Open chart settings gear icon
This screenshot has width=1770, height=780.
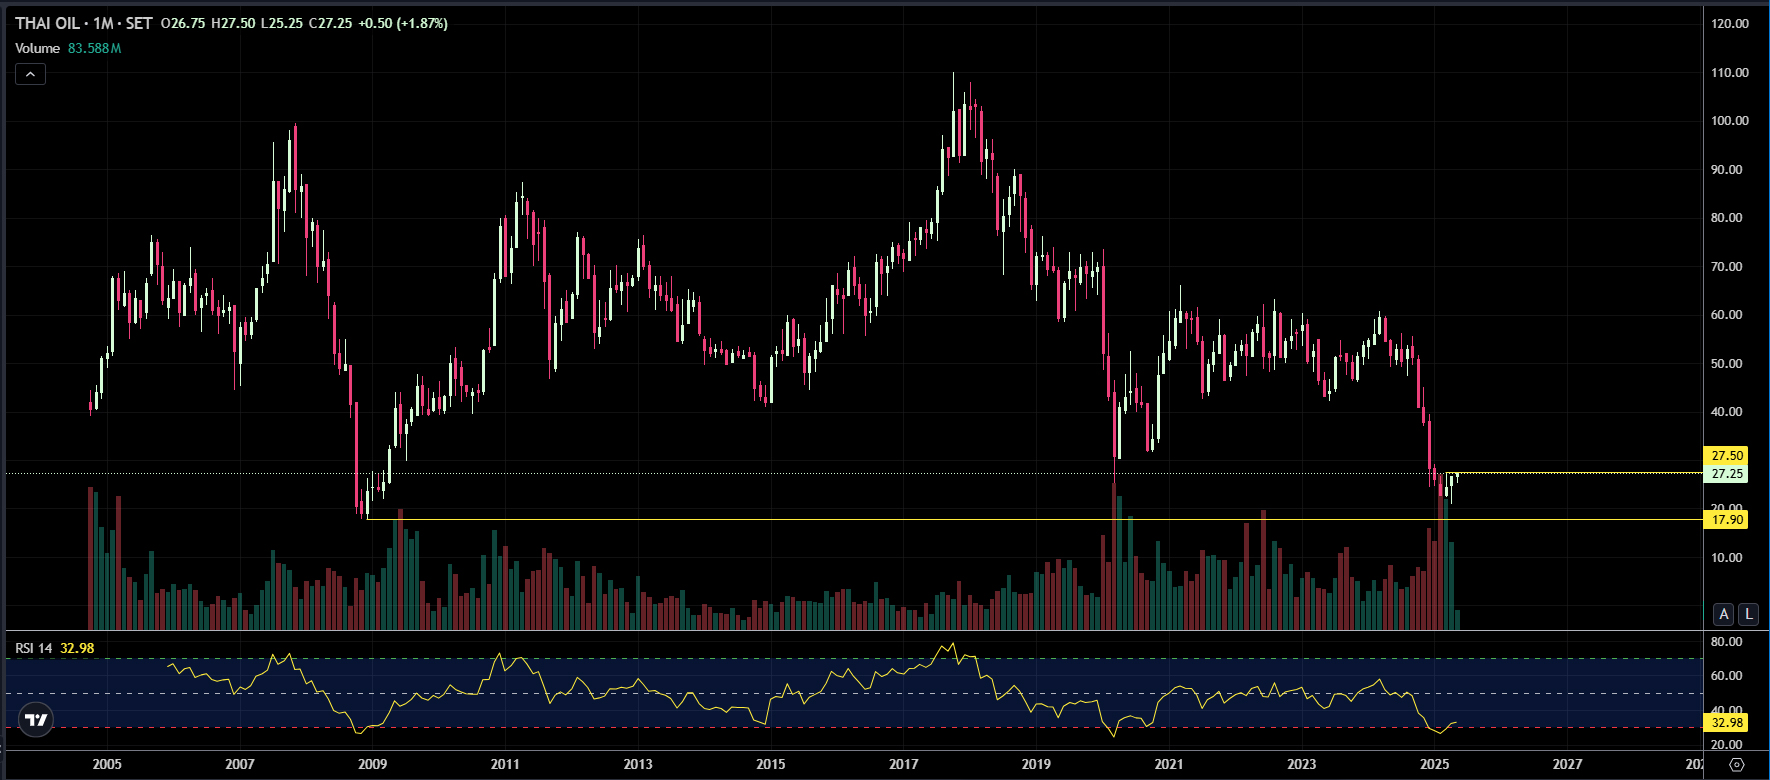pyautogui.click(x=1736, y=764)
